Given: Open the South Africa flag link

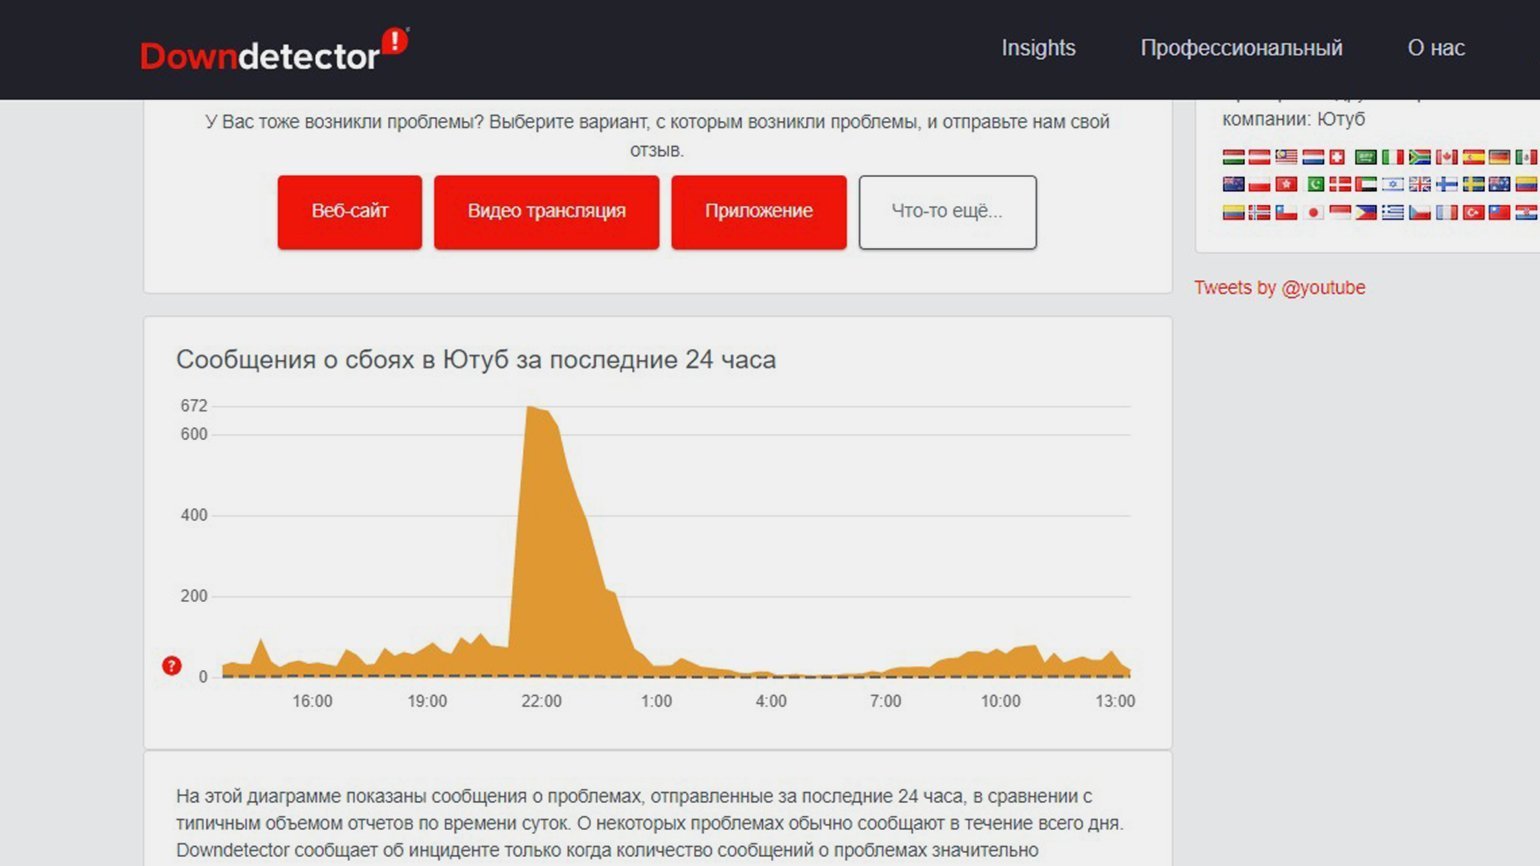Looking at the screenshot, I should coord(1420,157).
